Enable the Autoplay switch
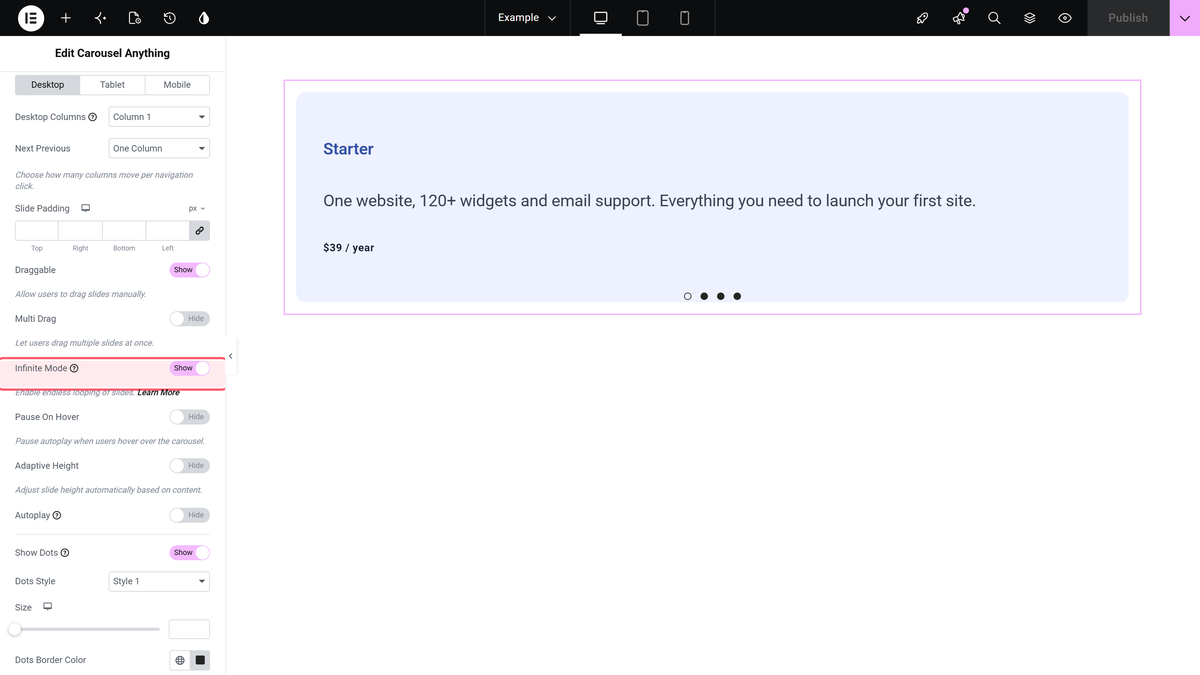The image size is (1200, 675). pos(190,515)
